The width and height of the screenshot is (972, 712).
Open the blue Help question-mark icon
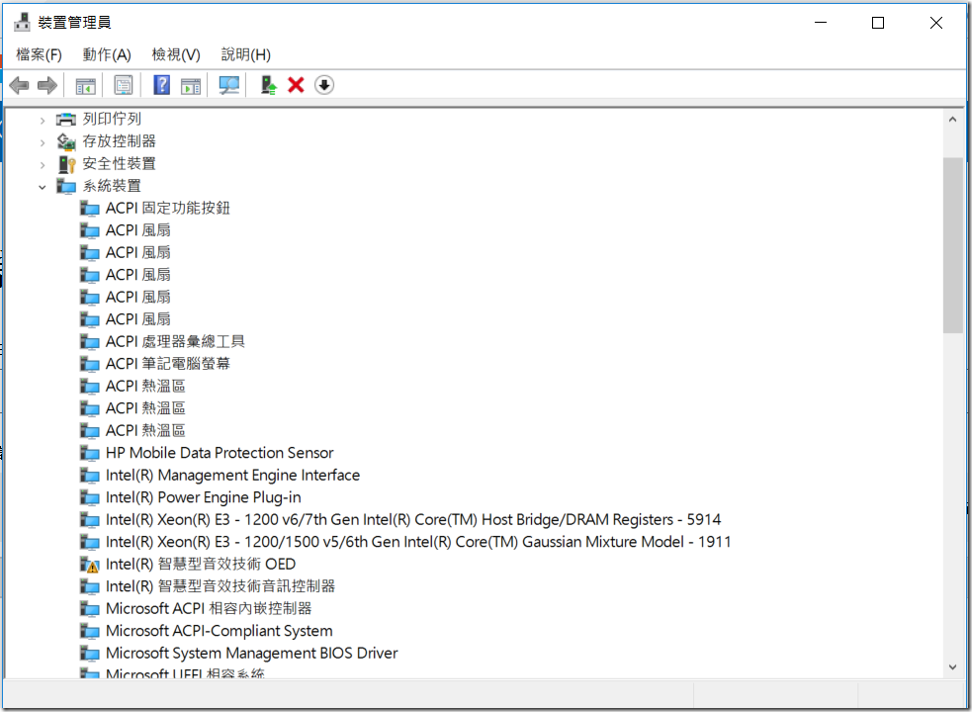162,85
